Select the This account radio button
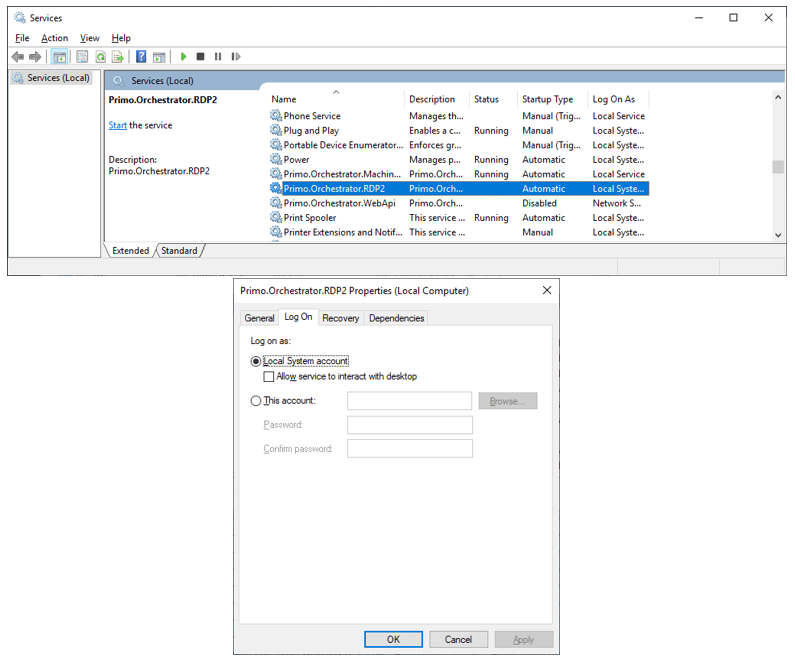Image resolution: width=795 pixels, height=661 pixels. click(x=256, y=401)
